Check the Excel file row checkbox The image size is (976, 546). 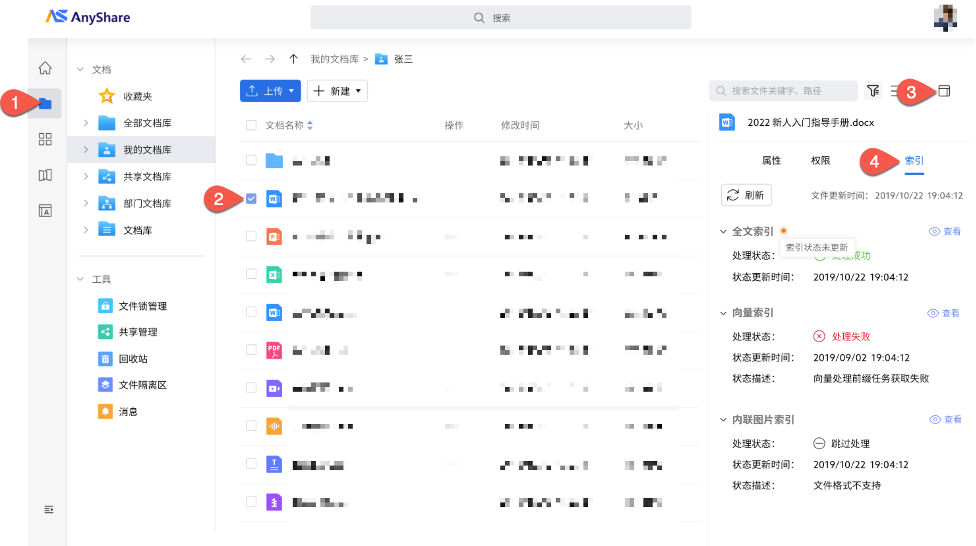251,274
